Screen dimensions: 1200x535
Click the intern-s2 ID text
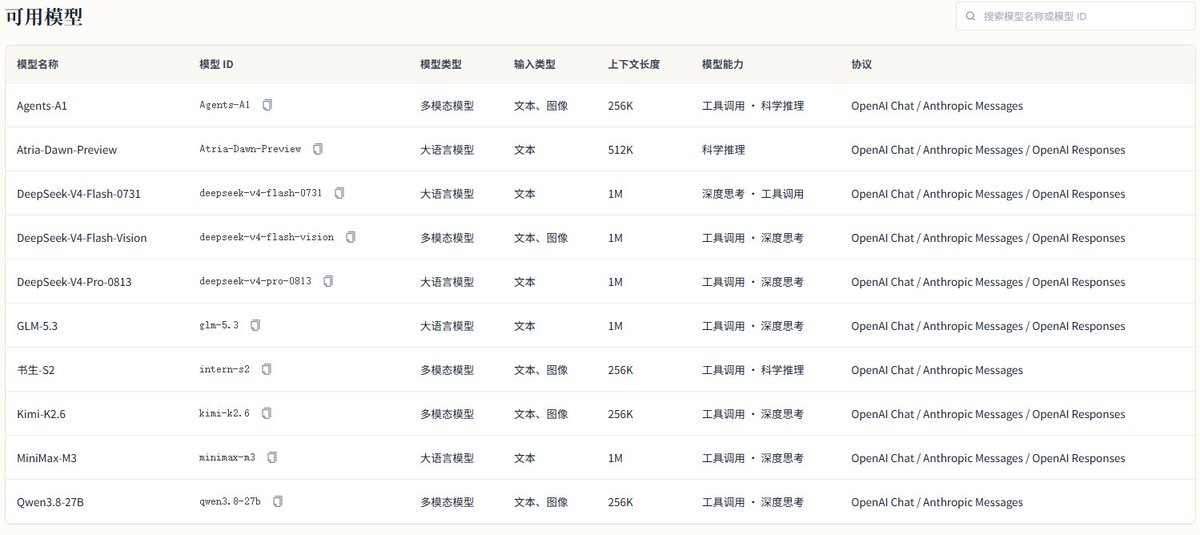[x=225, y=369]
